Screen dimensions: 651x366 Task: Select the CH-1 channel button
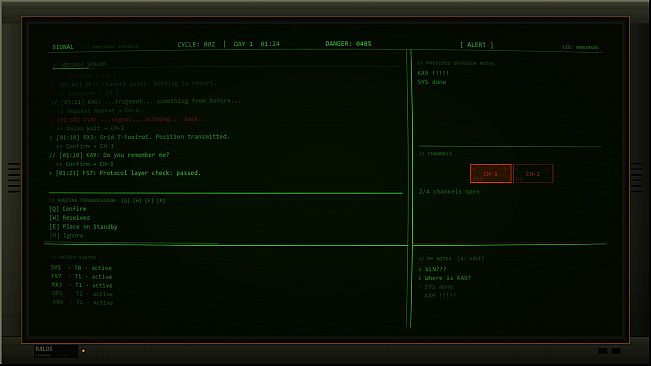pos(491,173)
